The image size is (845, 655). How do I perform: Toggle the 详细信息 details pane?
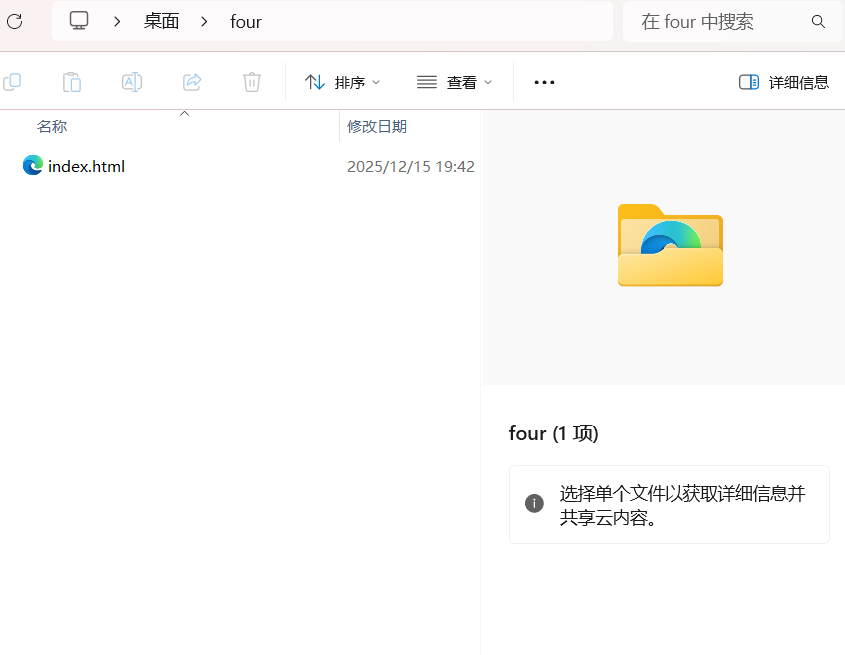click(784, 82)
